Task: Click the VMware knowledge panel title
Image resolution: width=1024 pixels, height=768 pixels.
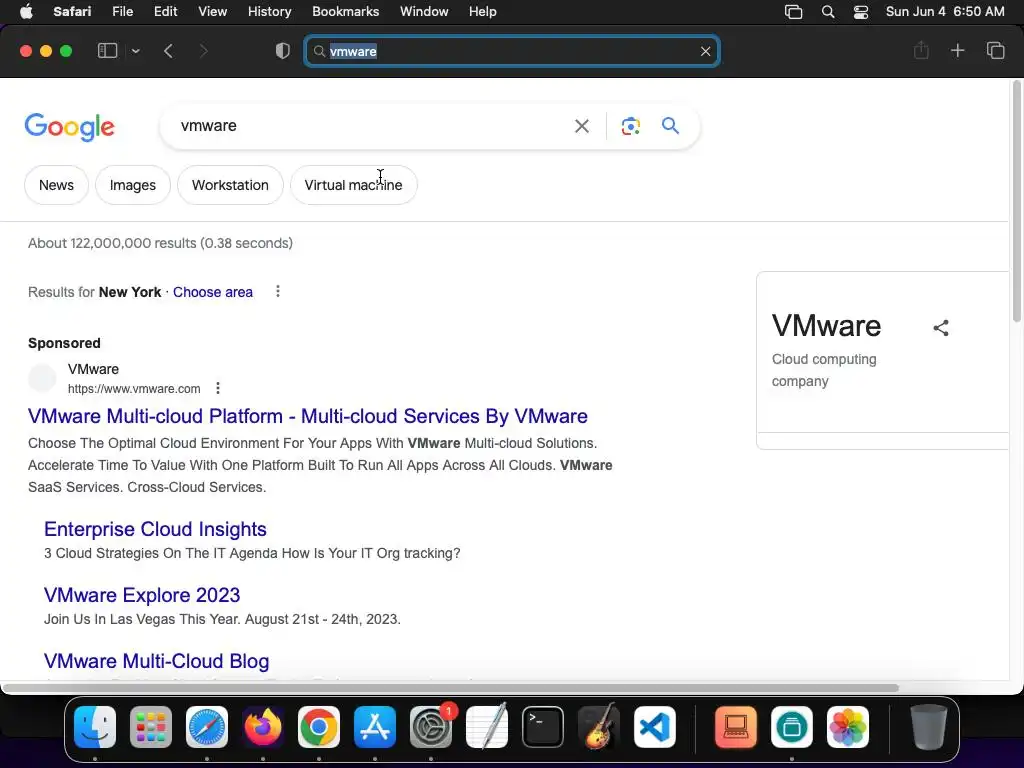Action: [x=826, y=326]
